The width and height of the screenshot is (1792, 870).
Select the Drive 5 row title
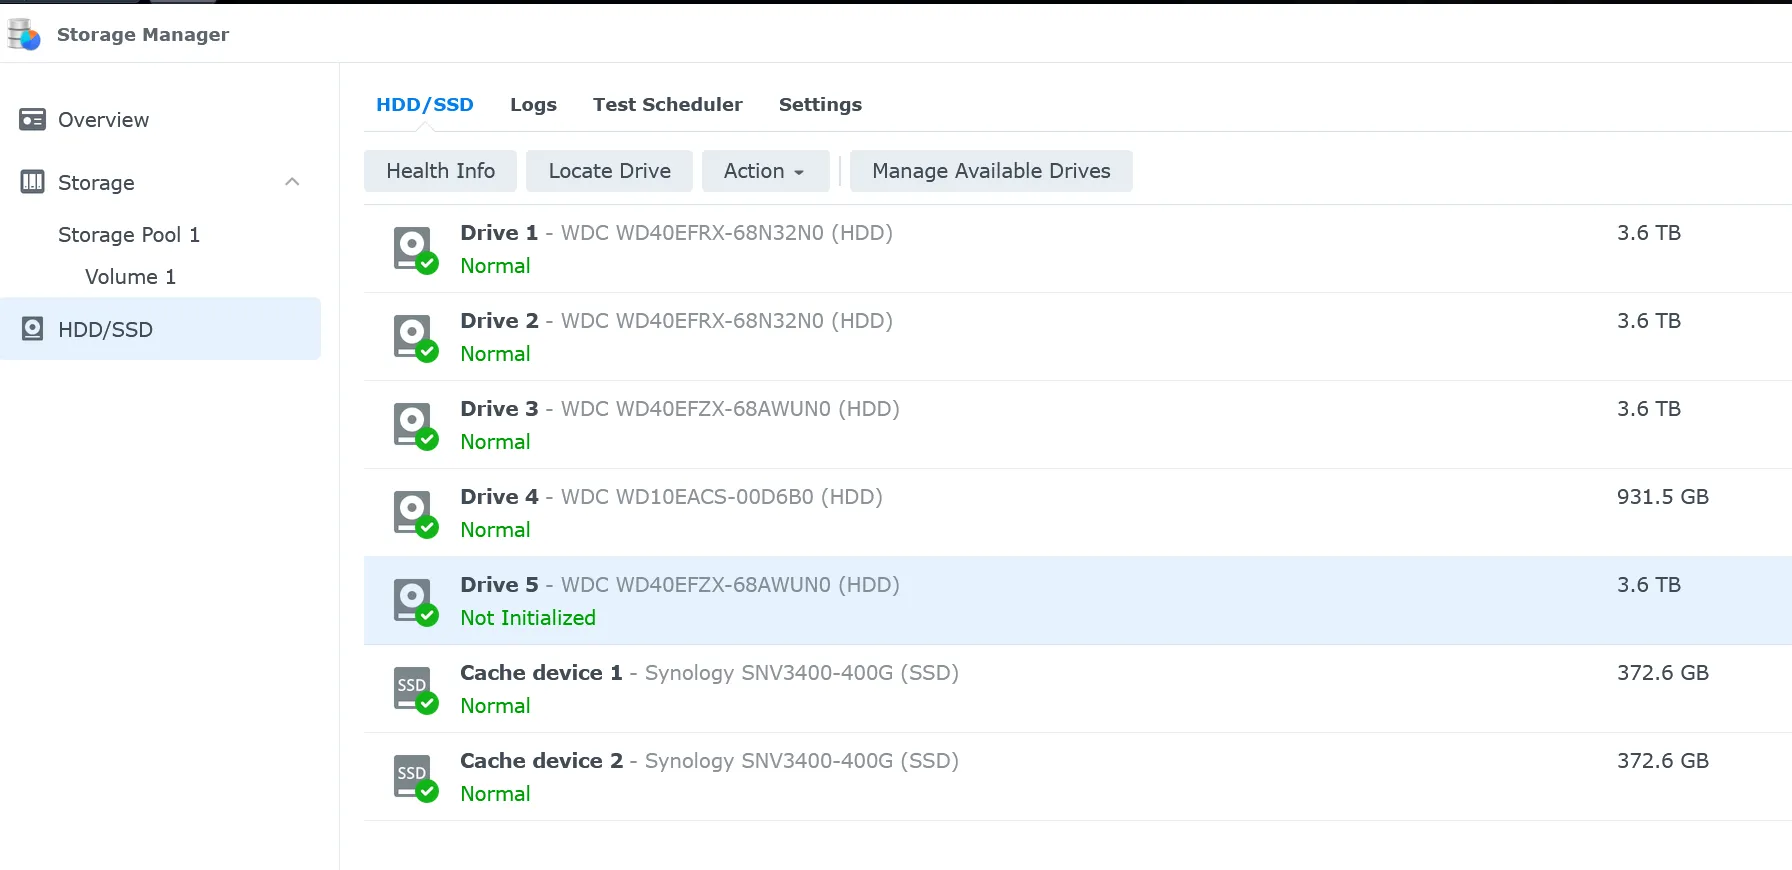[x=680, y=585]
